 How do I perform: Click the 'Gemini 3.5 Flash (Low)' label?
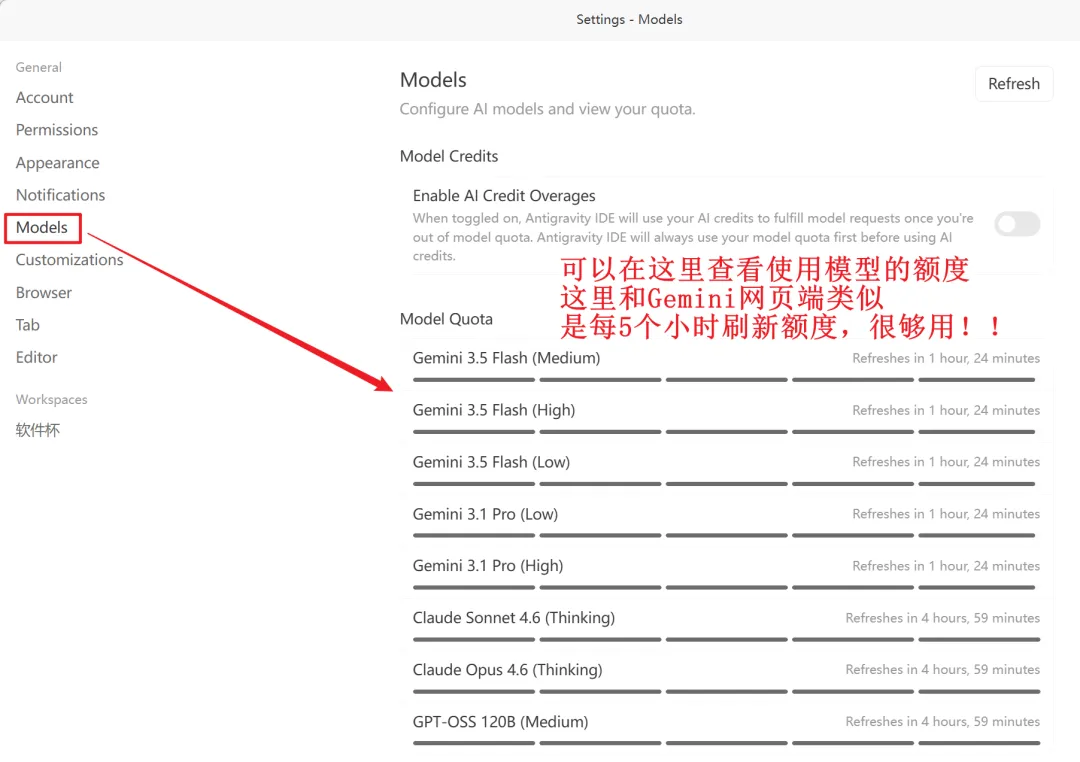pyautogui.click(x=491, y=462)
